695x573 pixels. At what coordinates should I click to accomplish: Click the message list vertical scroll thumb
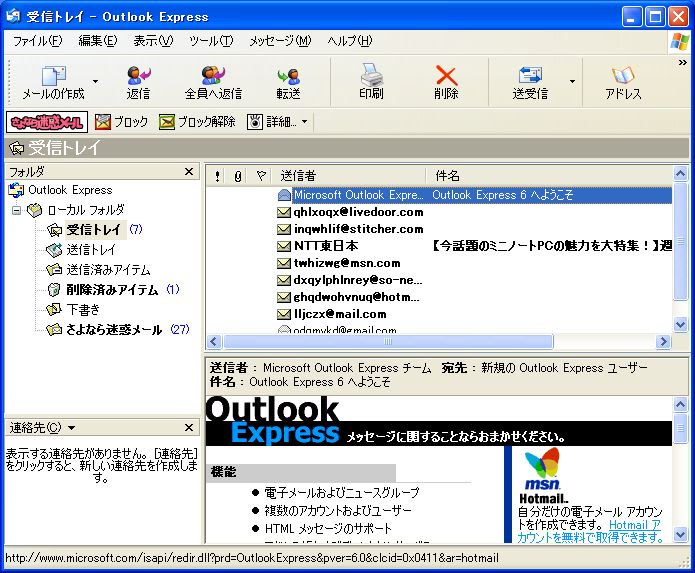[x=680, y=242]
